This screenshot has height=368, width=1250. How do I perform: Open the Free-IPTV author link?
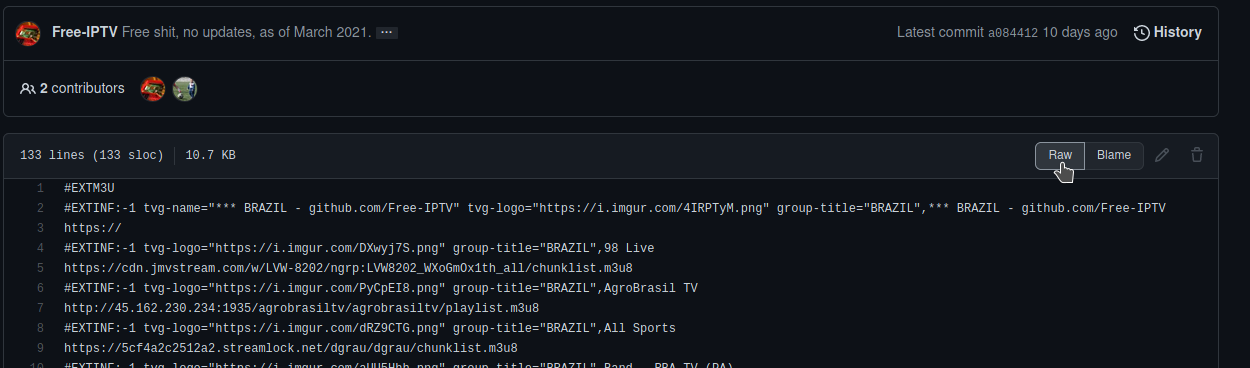(85, 32)
